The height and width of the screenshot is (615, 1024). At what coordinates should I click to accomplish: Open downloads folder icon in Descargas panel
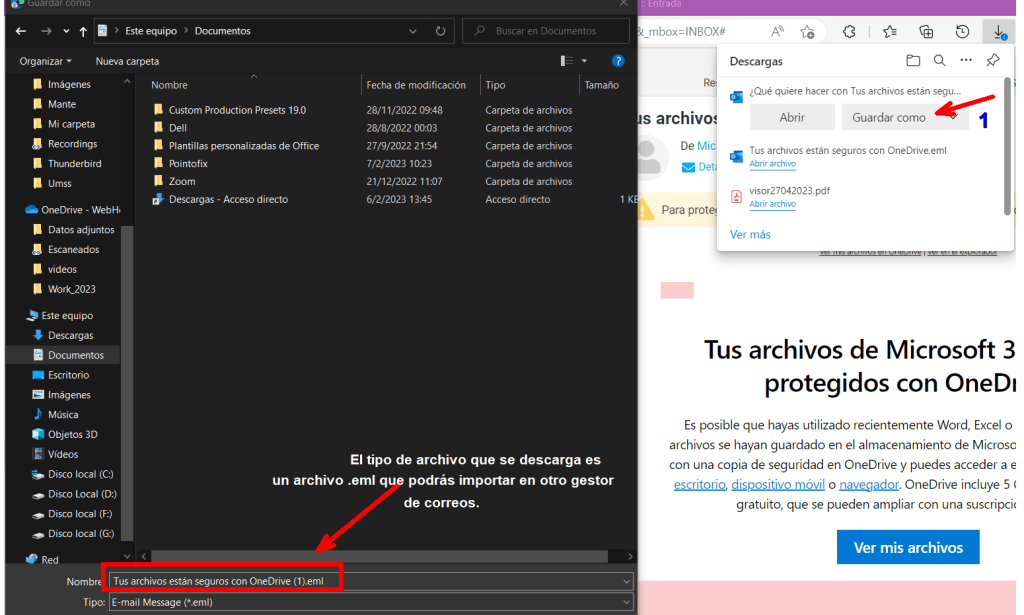click(913, 61)
